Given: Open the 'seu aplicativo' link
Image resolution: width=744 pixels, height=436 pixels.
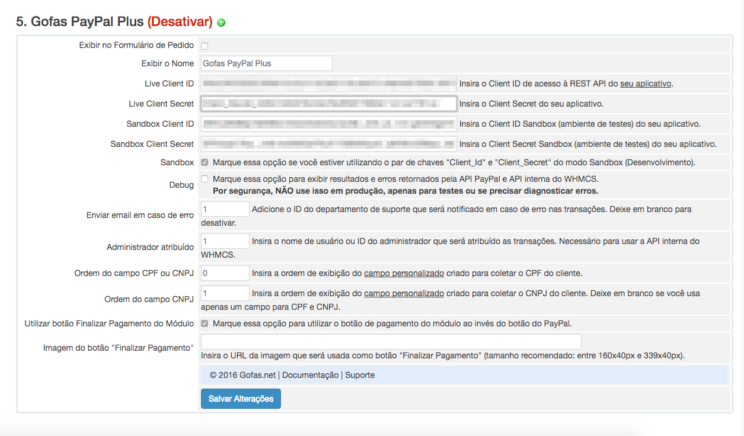Looking at the screenshot, I should click(645, 83).
